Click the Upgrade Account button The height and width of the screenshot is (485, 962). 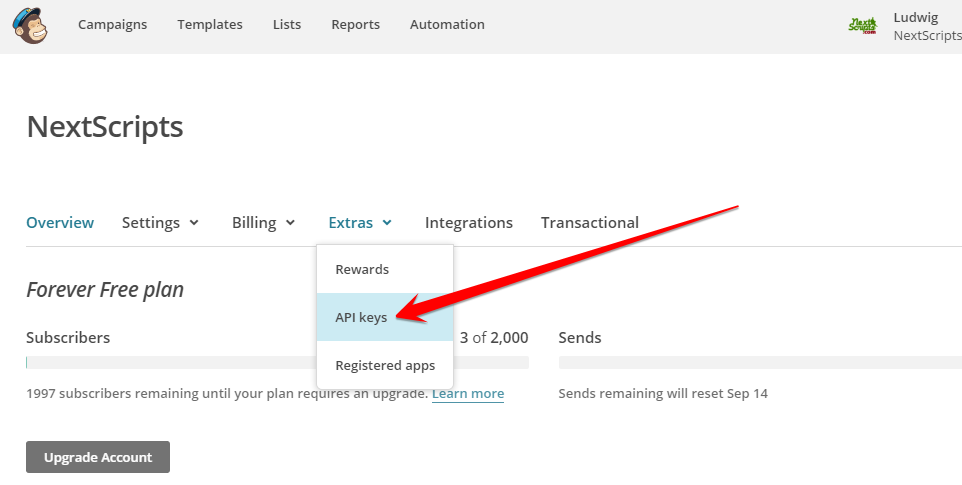point(98,457)
